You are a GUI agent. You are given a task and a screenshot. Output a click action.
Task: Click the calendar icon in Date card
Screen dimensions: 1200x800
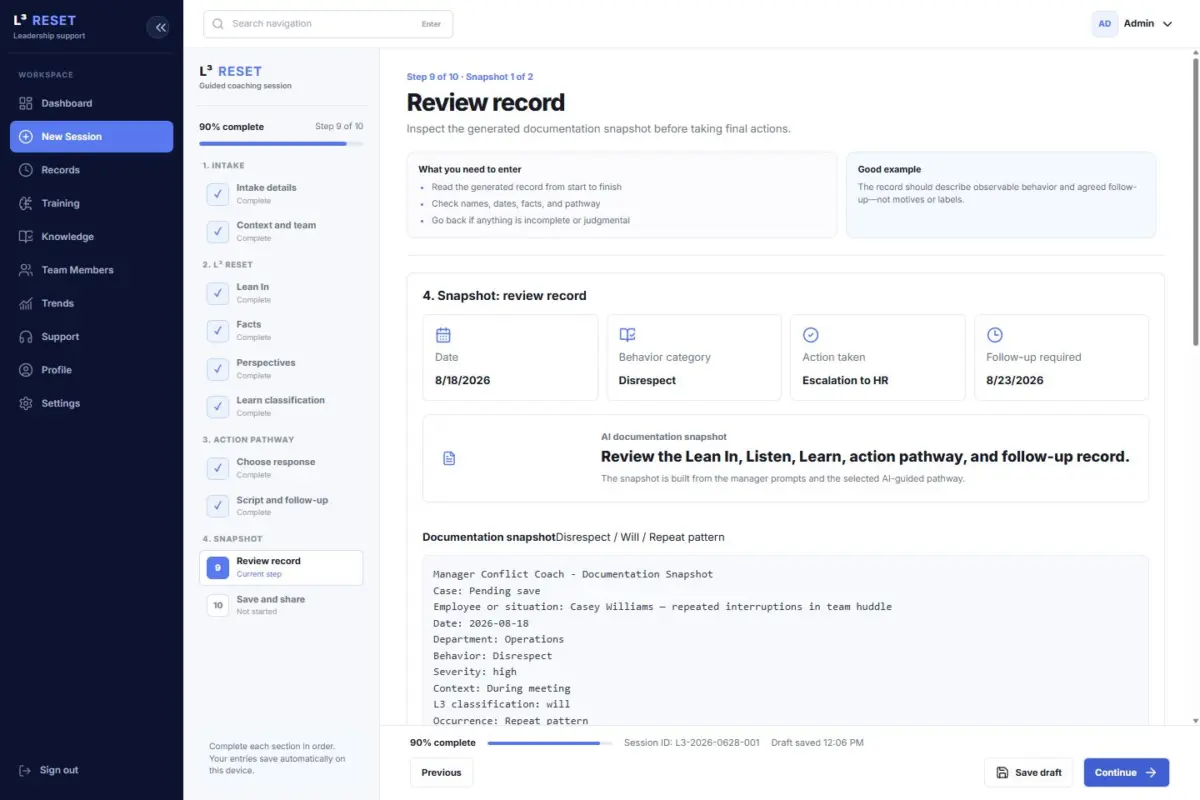(443, 335)
